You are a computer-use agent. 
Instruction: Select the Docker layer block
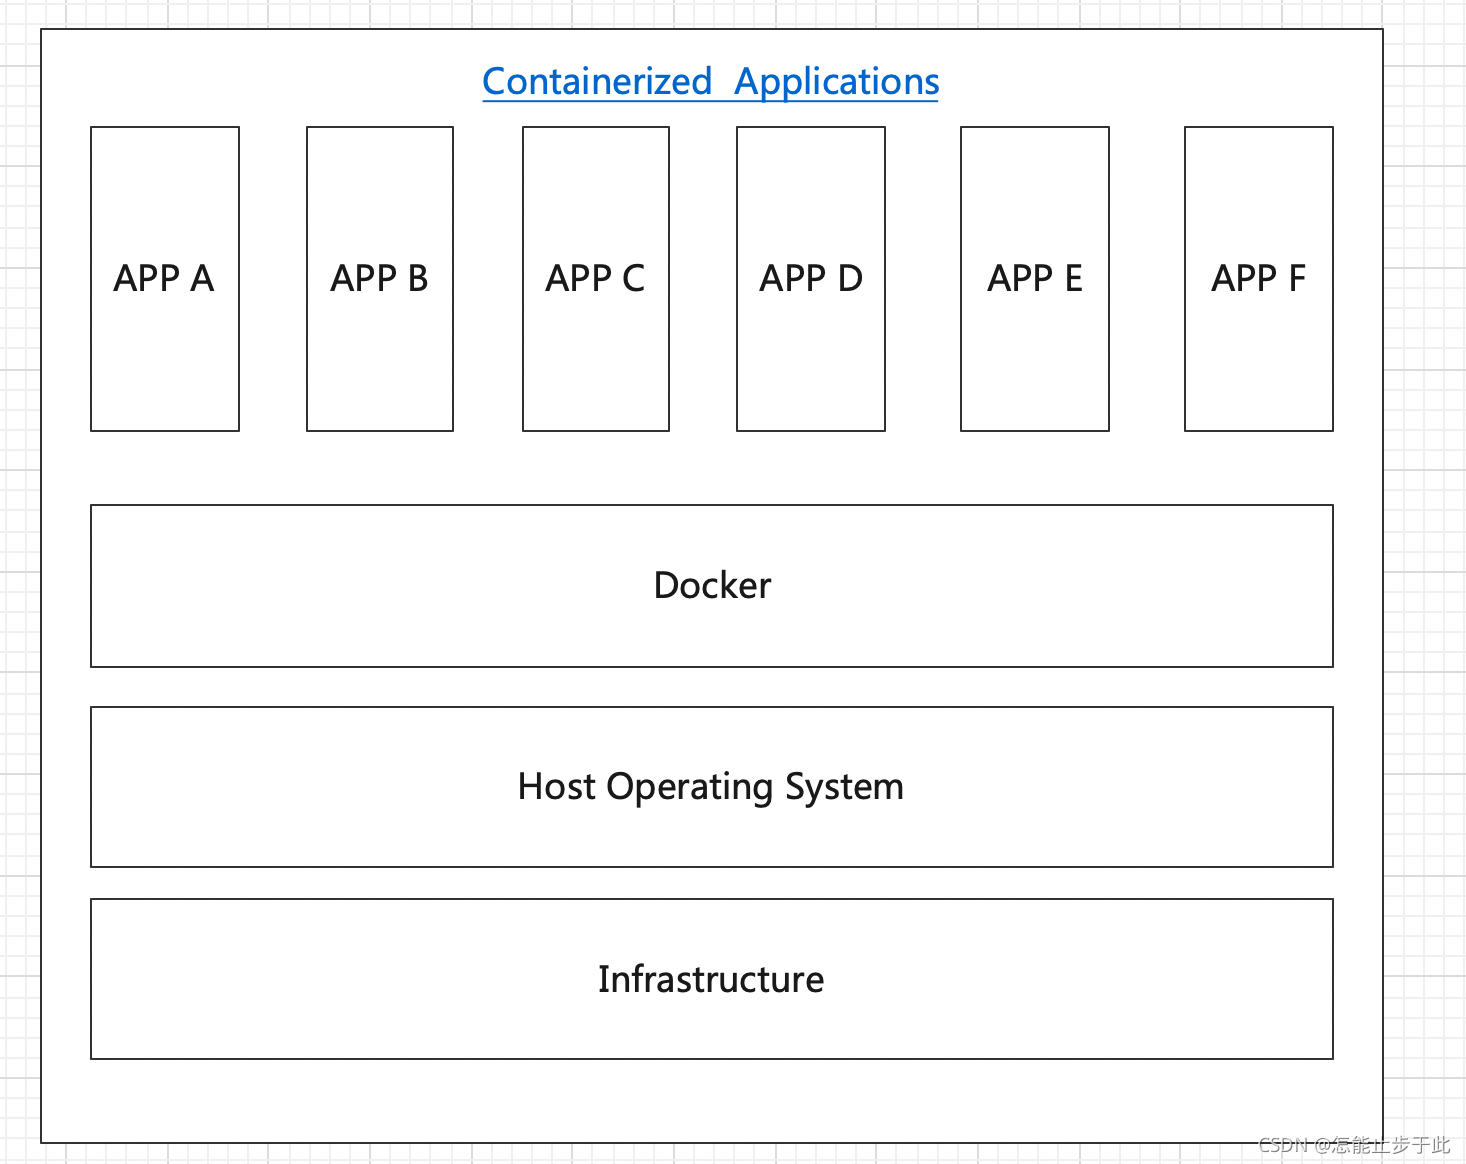[x=712, y=586]
